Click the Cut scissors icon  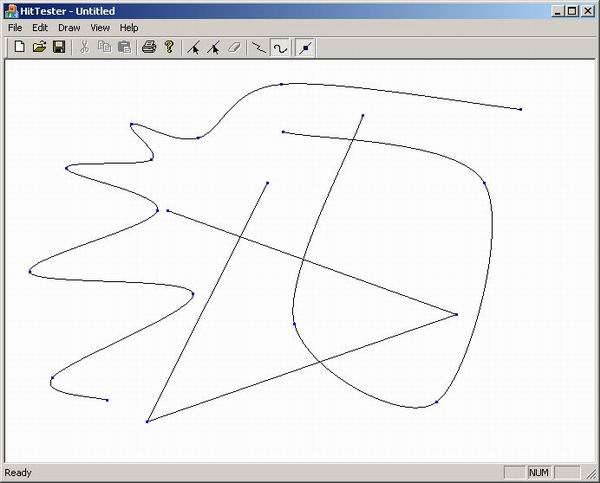pos(85,47)
